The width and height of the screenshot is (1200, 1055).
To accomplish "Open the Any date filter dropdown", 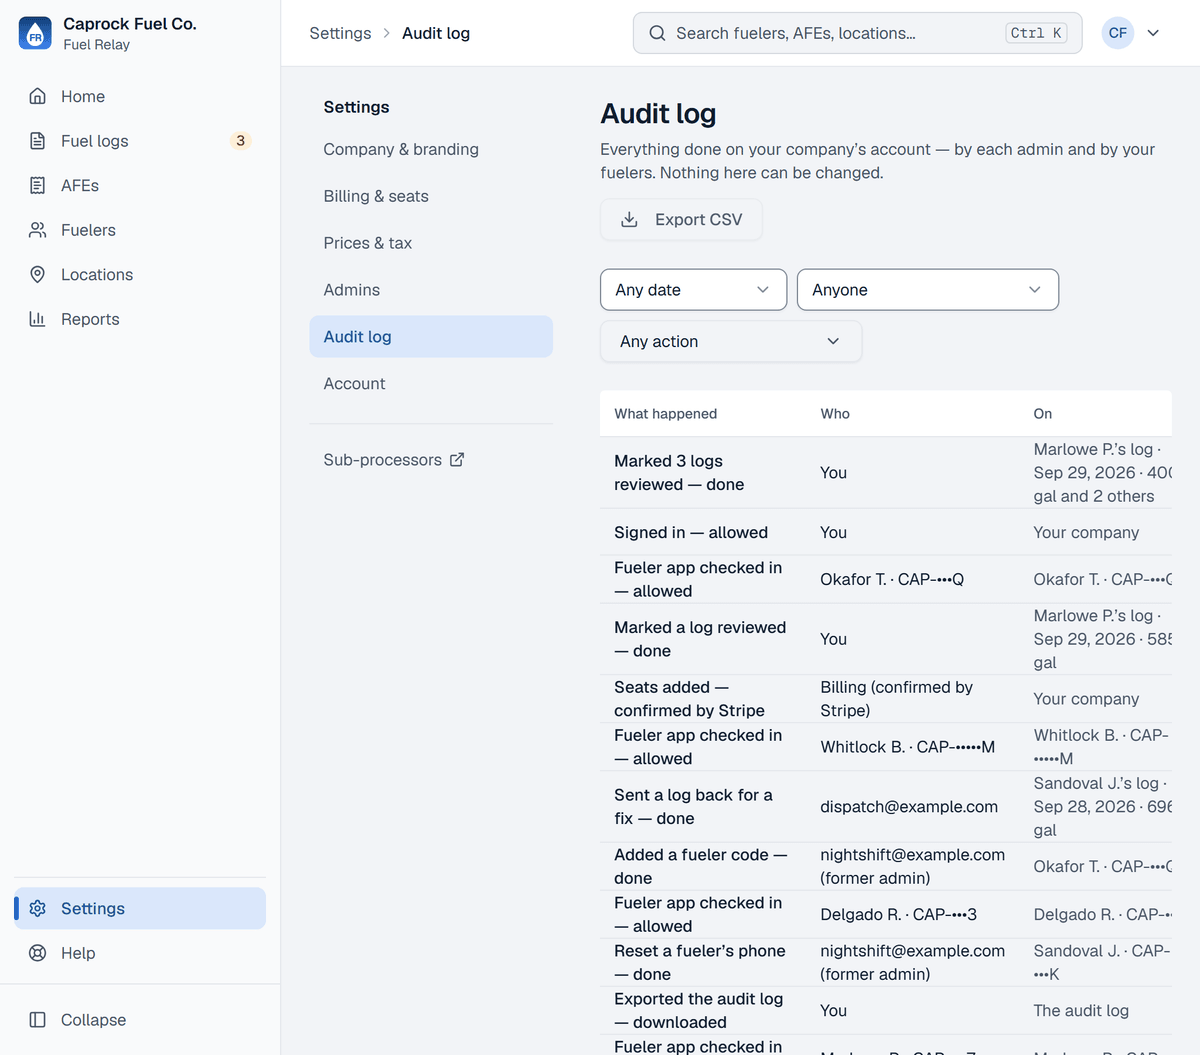I will pos(693,290).
